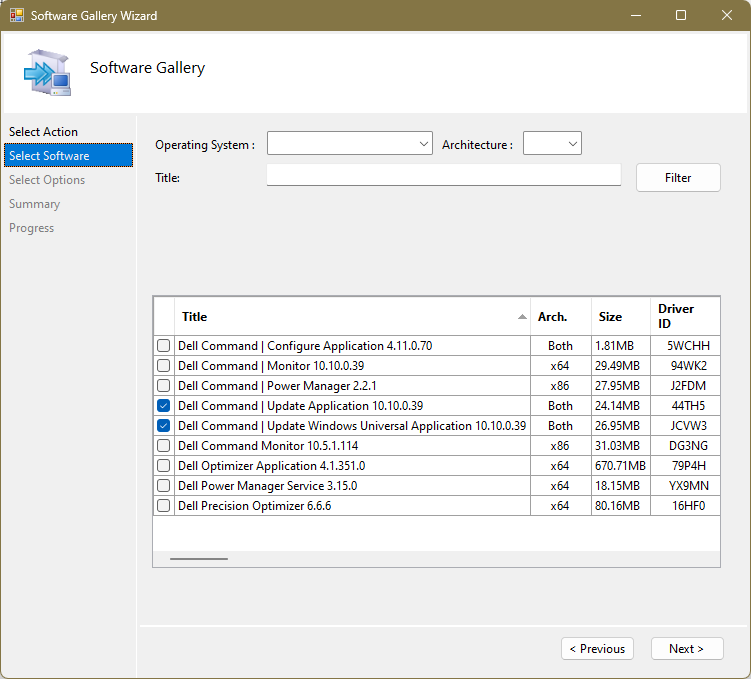Click the Software Gallery header logo icon
Image resolution: width=751 pixels, height=679 pixels.
coord(47,72)
